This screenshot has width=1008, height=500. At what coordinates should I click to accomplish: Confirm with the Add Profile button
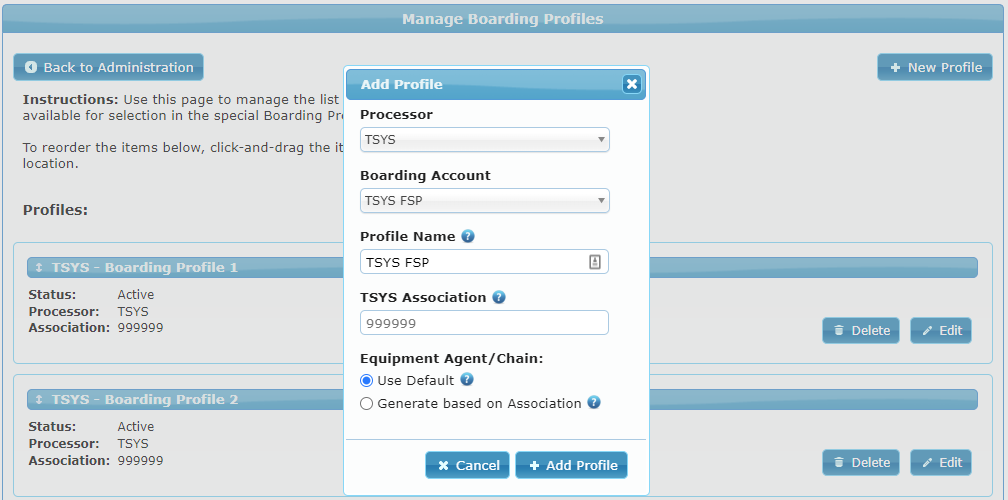[x=572, y=465]
